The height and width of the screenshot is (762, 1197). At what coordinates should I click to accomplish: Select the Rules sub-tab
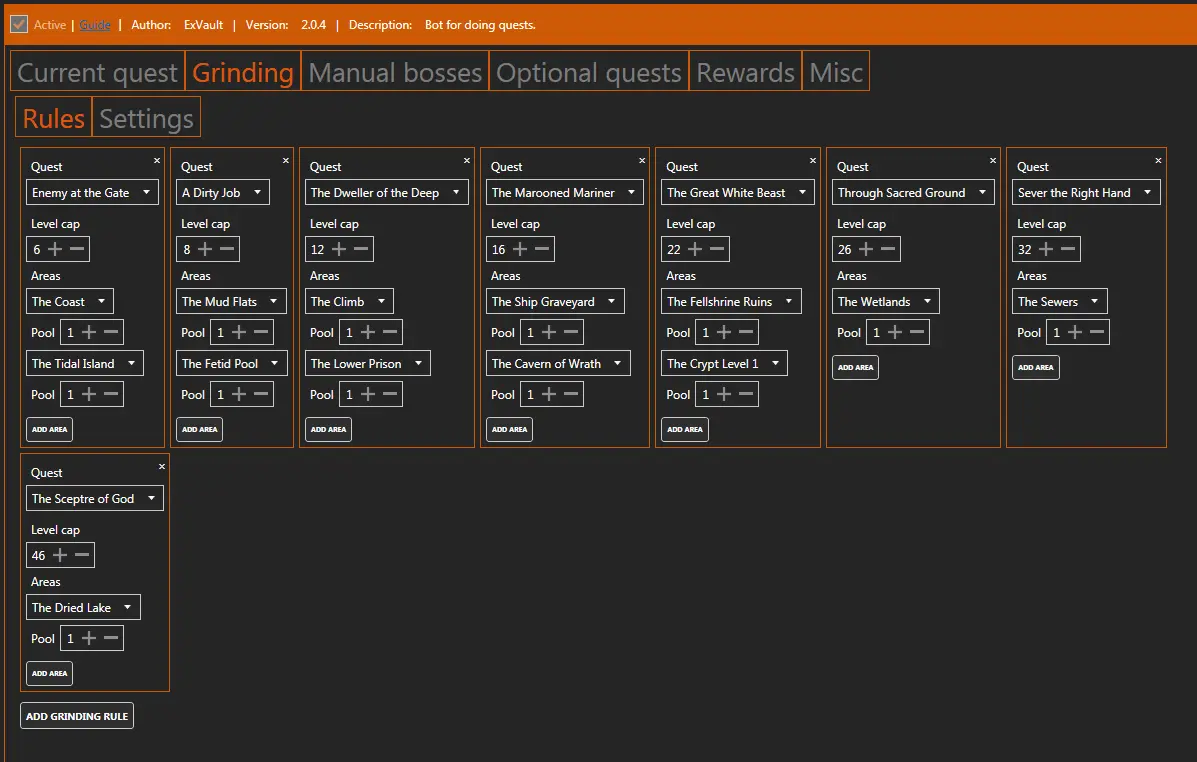coord(53,118)
